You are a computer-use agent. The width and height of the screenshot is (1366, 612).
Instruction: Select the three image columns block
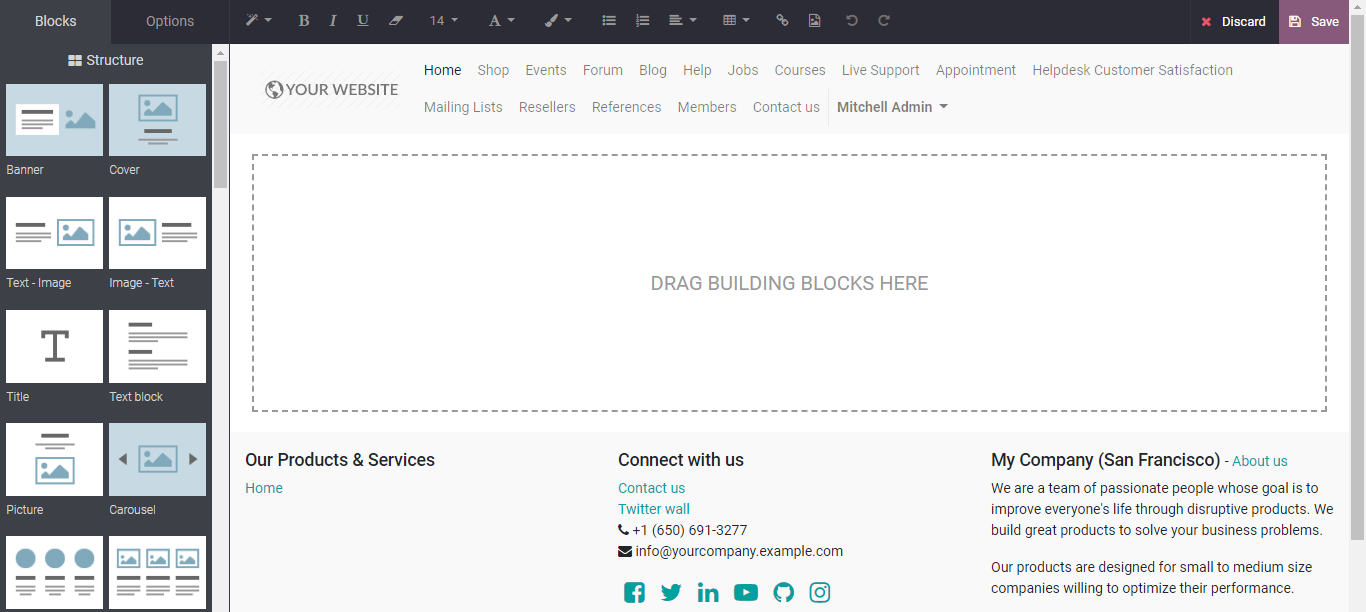coord(157,572)
